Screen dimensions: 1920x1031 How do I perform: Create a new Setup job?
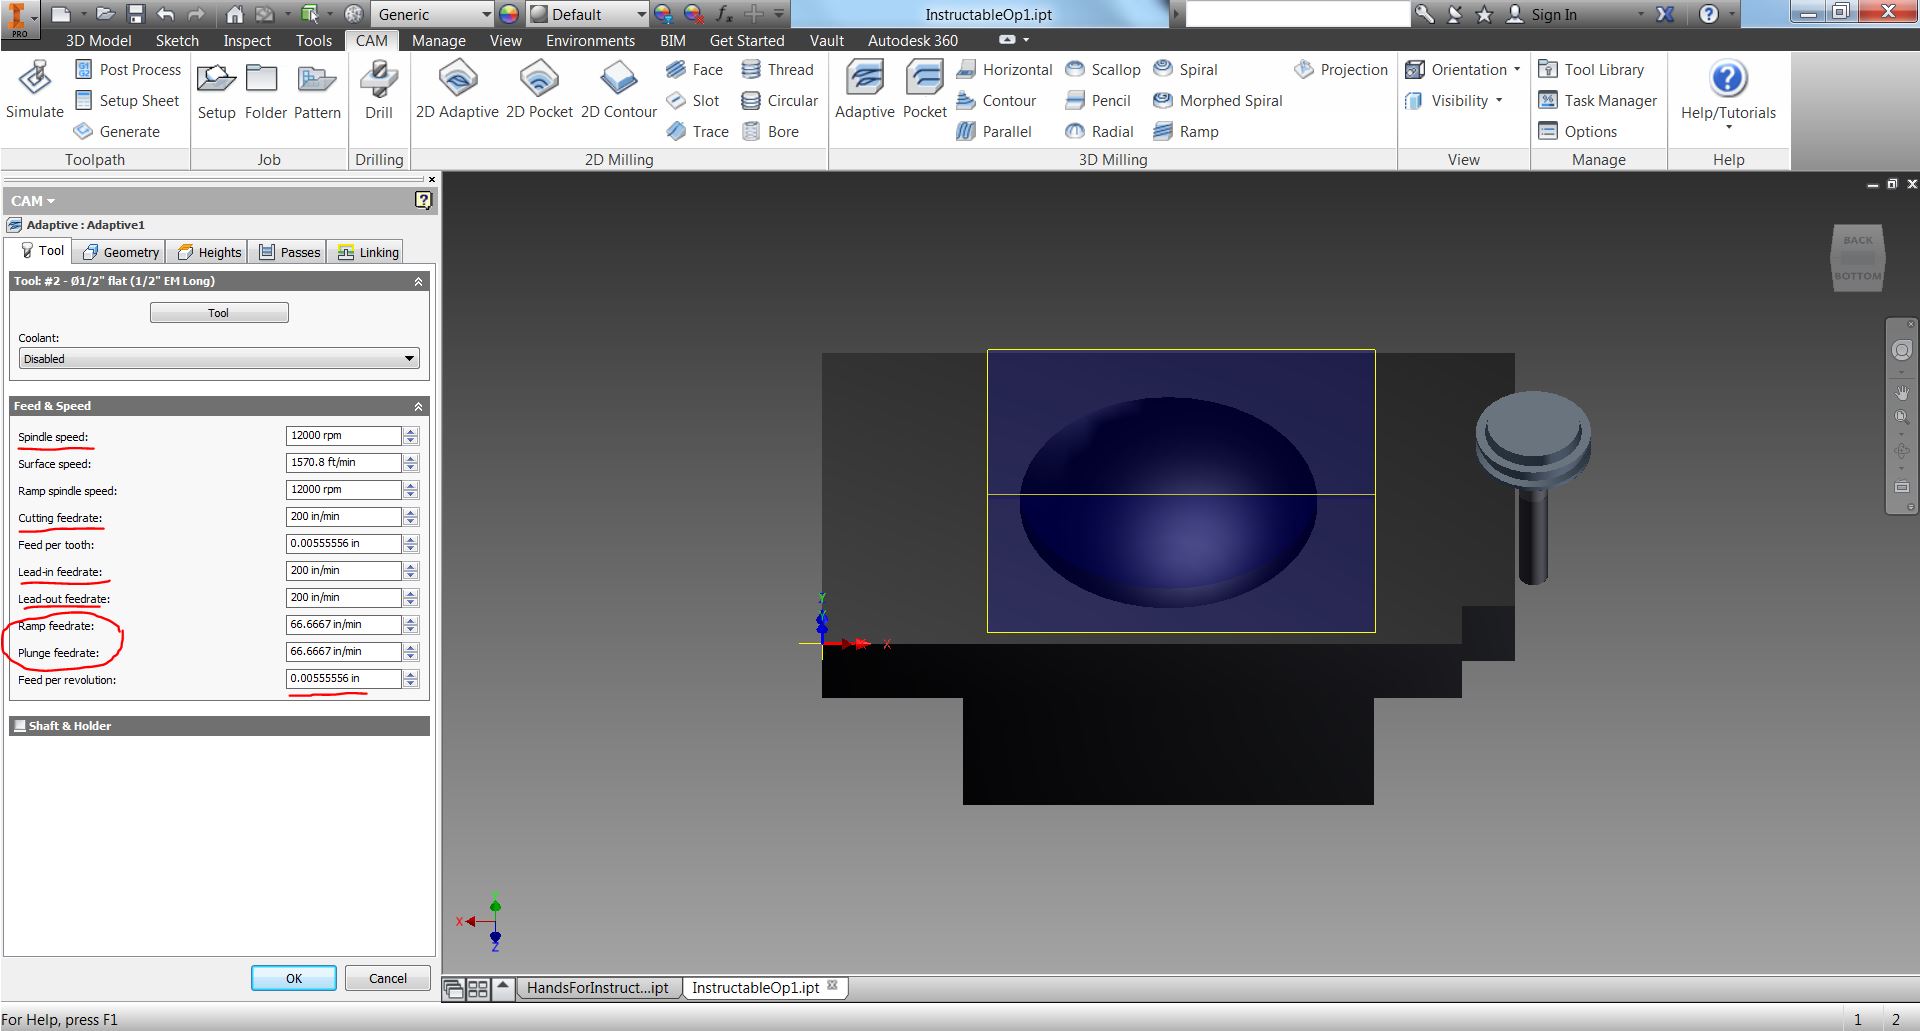pyautogui.click(x=216, y=90)
